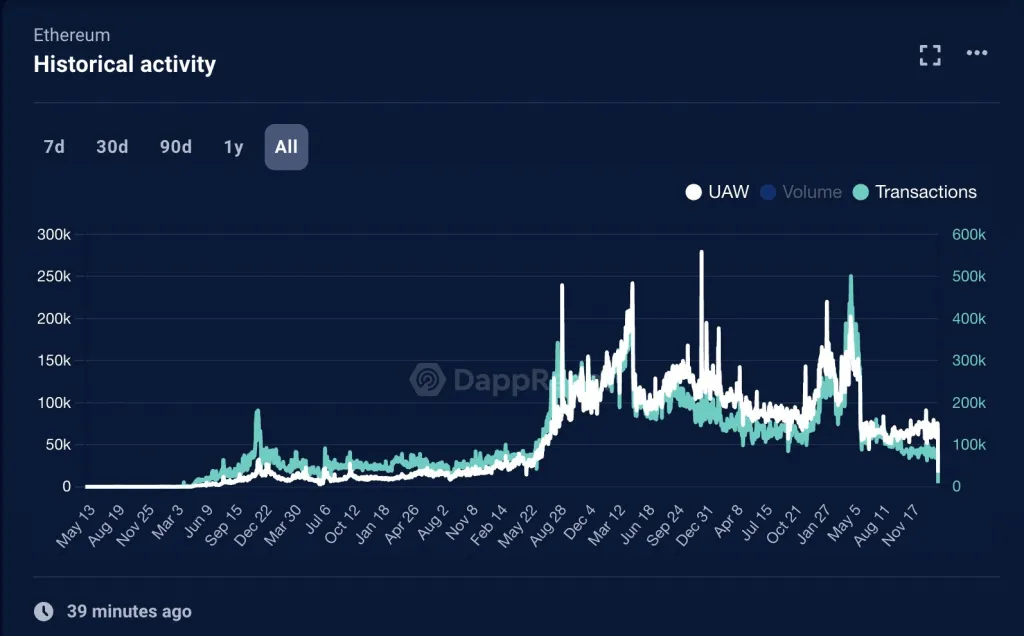
Task: Switch to the 30d time range
Action: (x=111, y=146)
